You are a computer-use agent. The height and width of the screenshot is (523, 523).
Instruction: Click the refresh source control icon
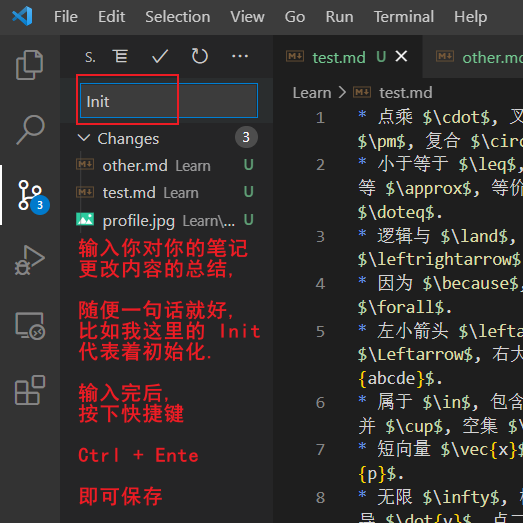[x=199, y=56]
